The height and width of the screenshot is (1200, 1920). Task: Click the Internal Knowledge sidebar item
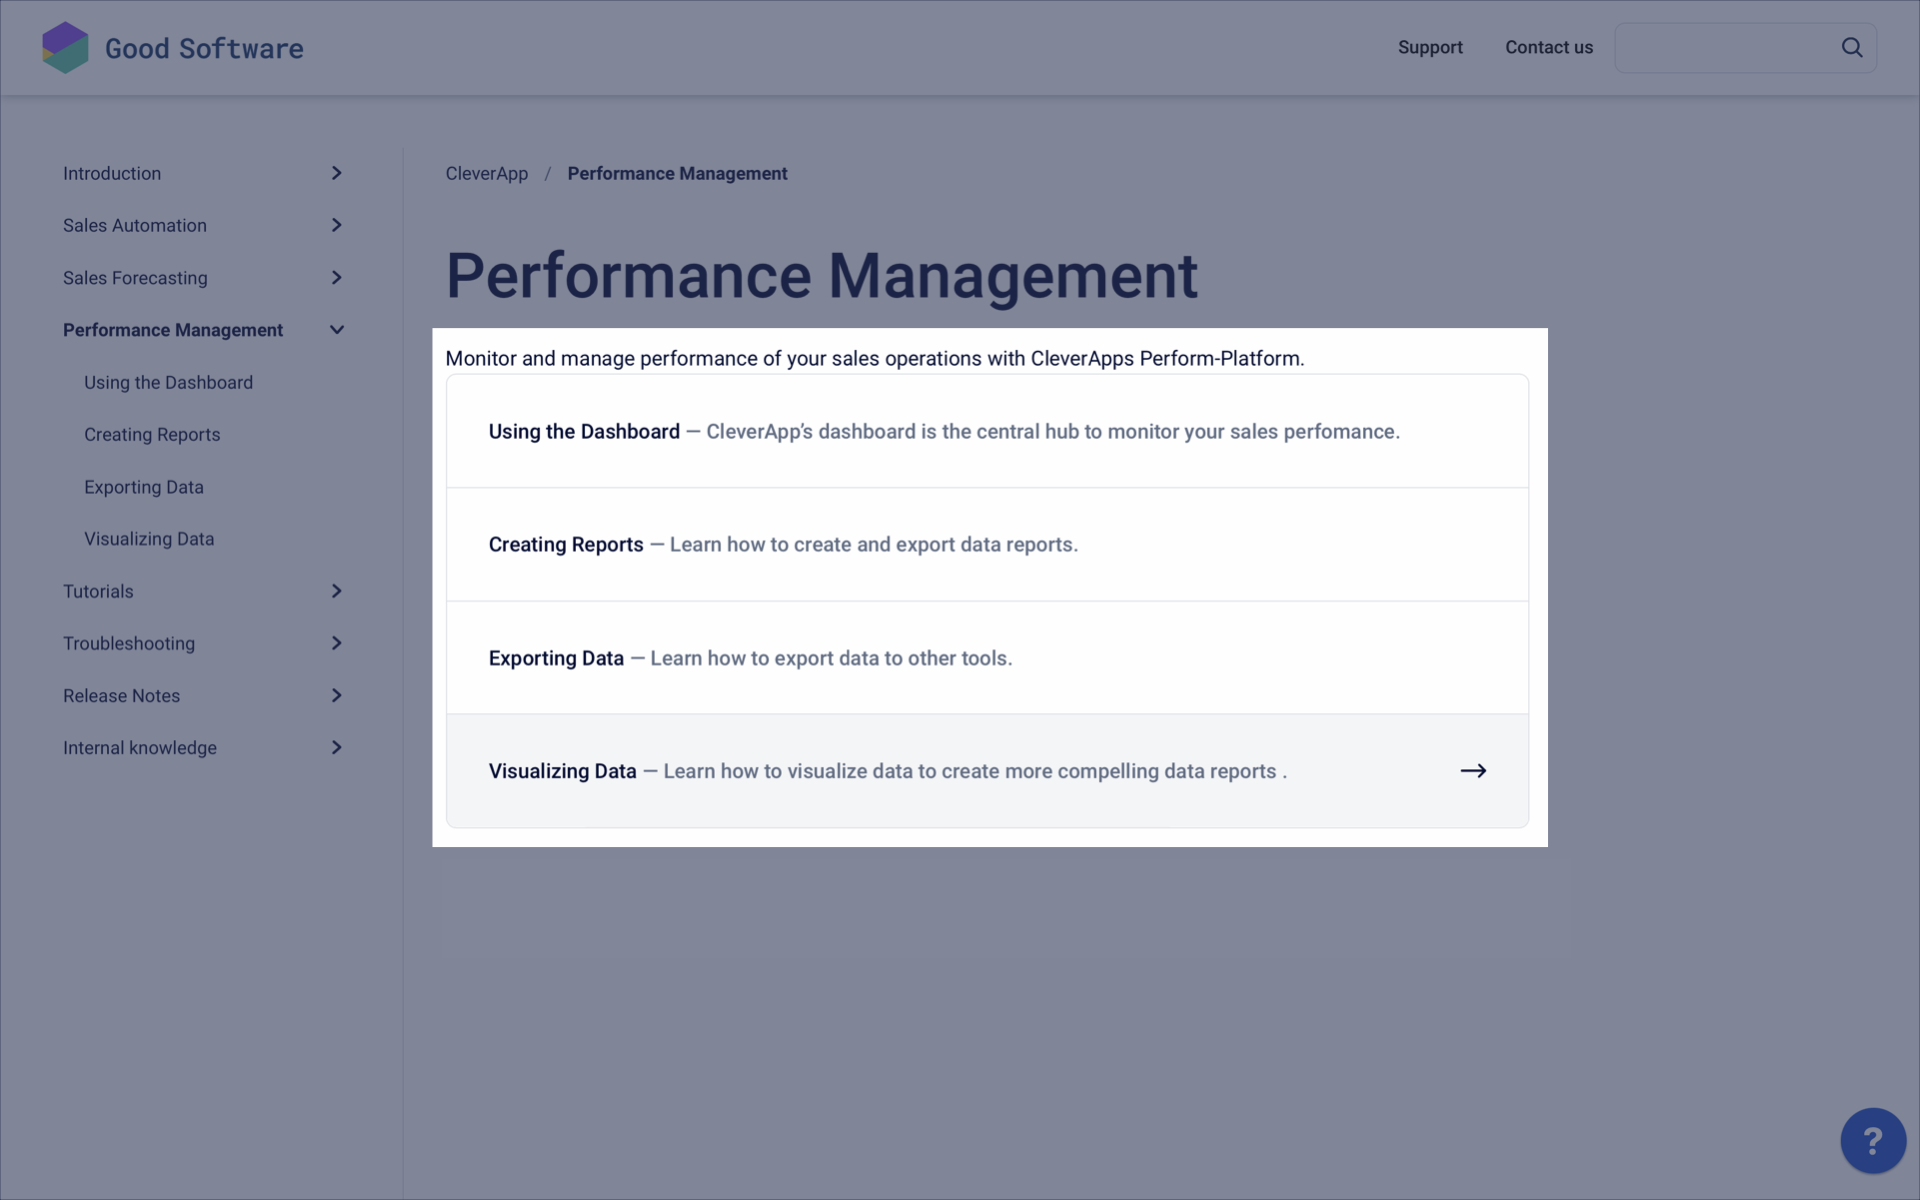[140, 748]
